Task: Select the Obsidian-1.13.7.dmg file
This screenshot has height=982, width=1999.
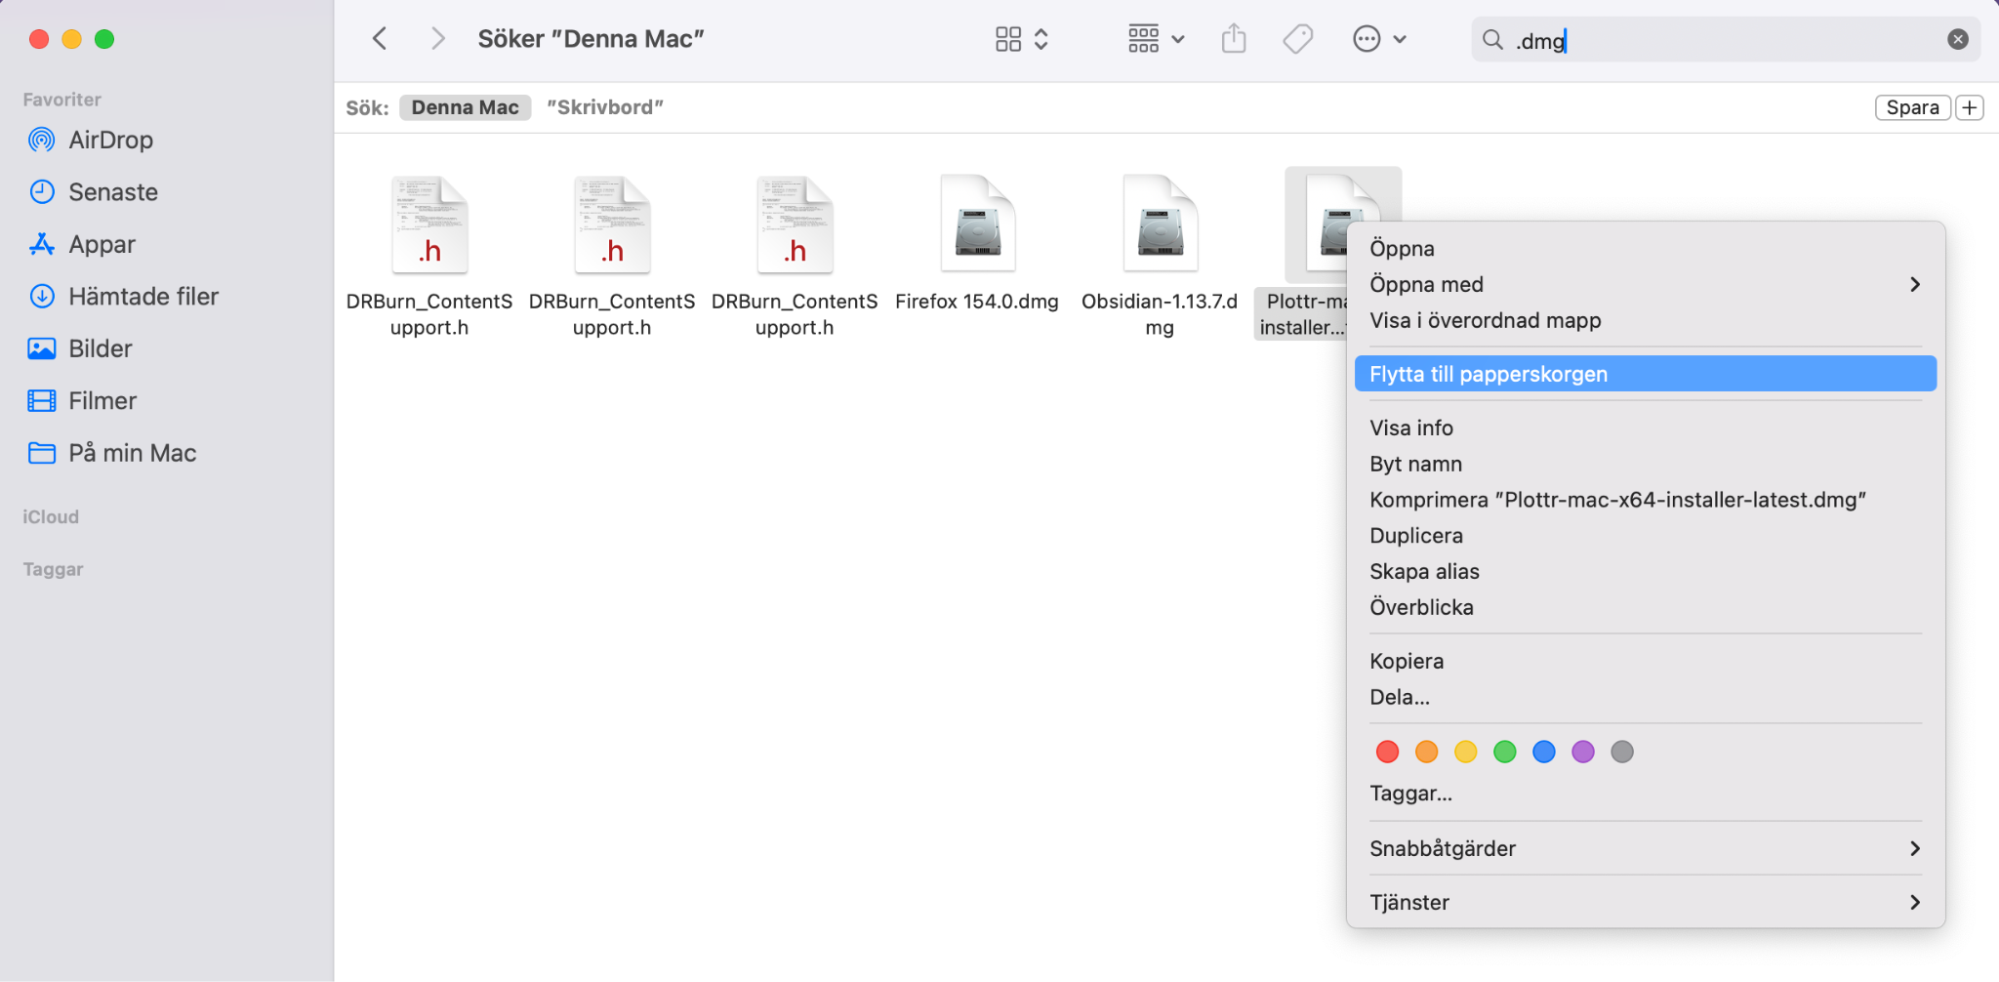Action: coord(1160,255)
